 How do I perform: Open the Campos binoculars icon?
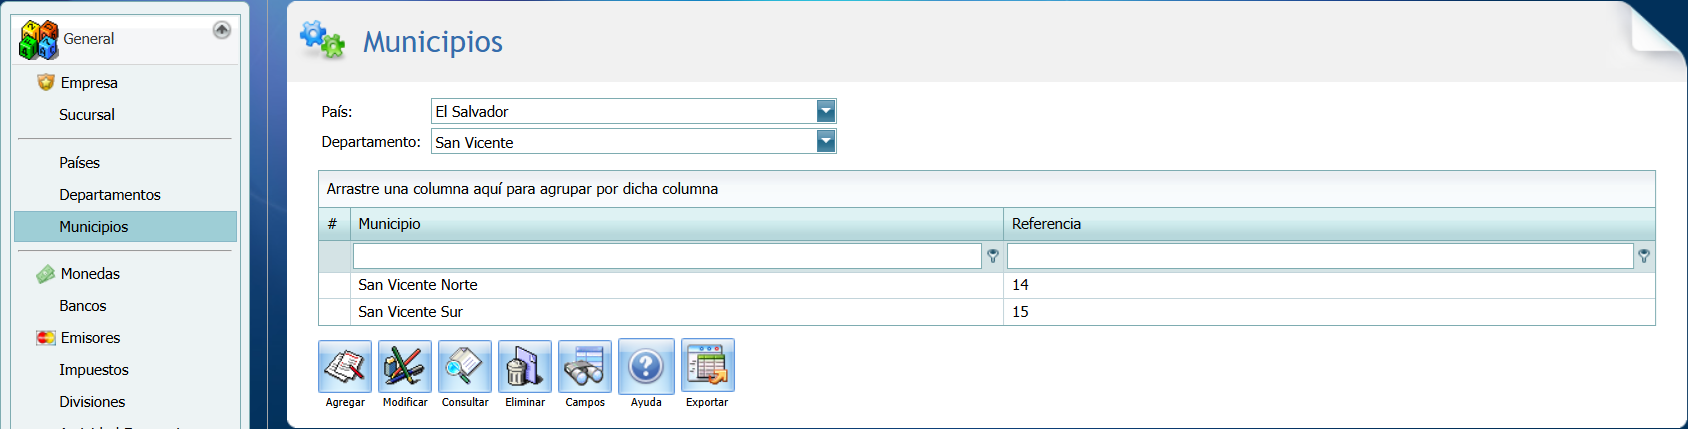(x=585, y=367)
